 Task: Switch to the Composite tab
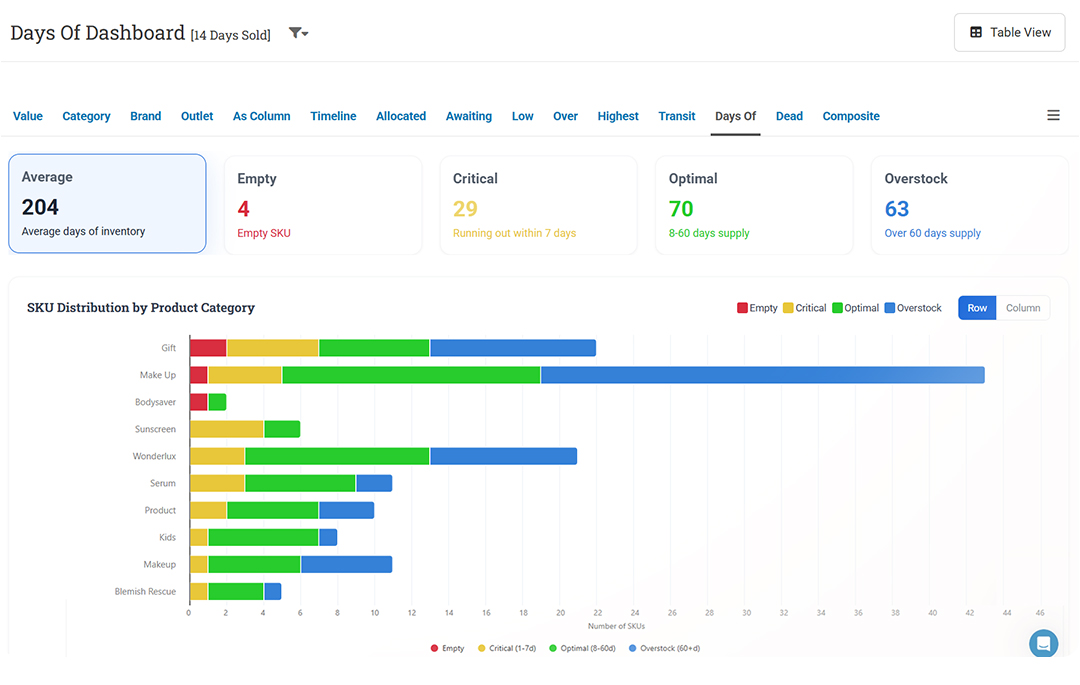point(851,116)
